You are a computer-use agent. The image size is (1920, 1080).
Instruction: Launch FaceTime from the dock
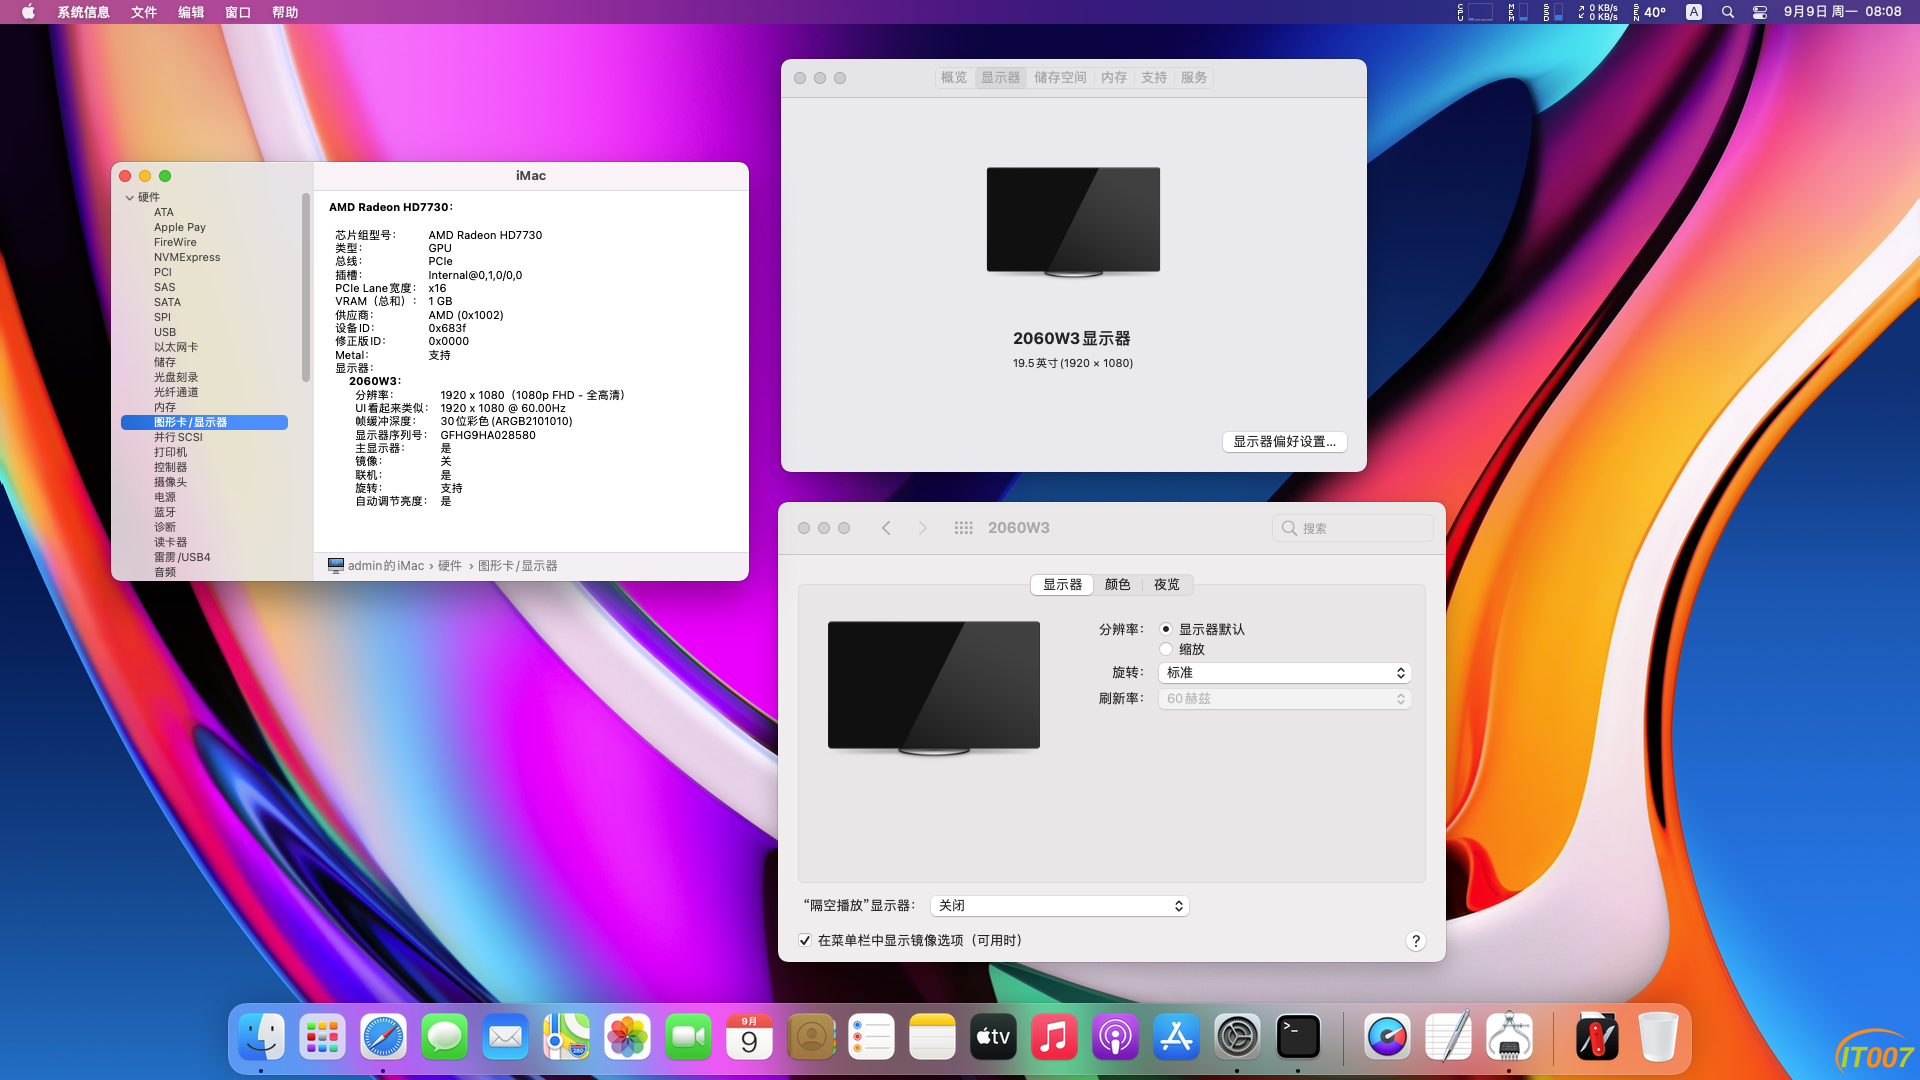tap(688, 1037)
